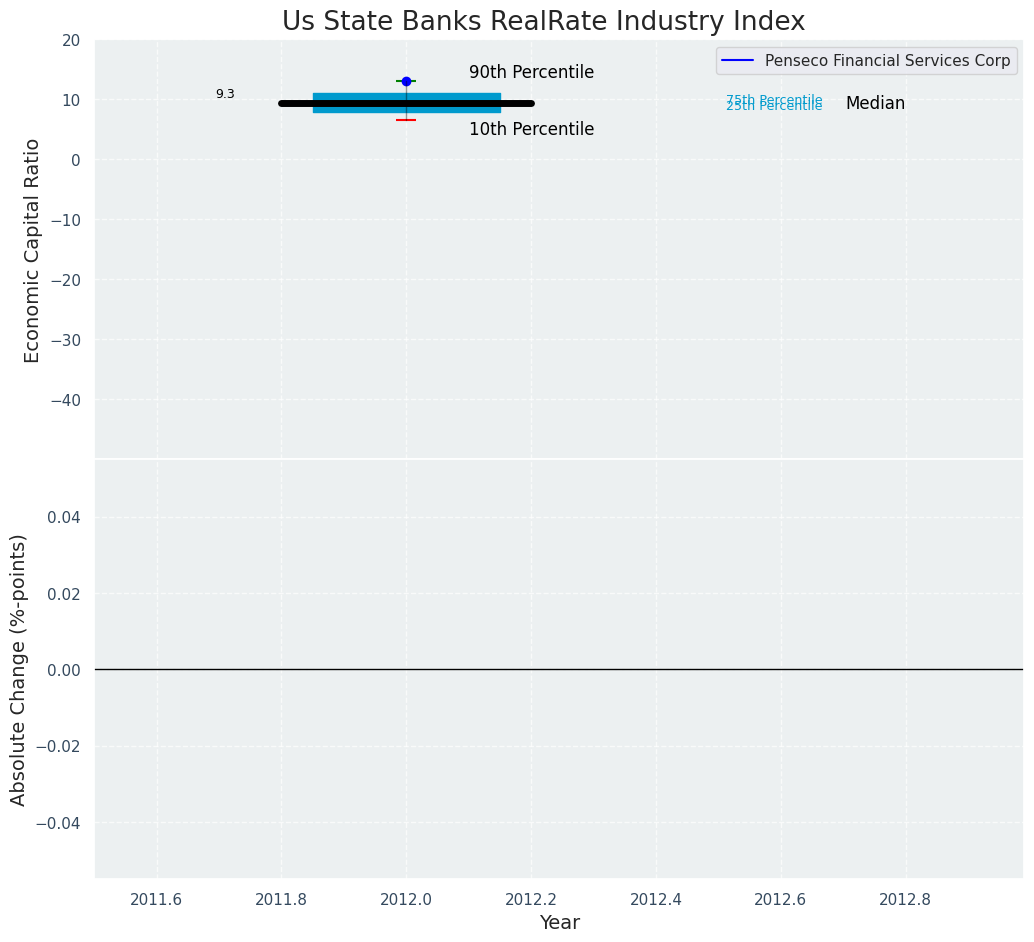
Task: Click the Economic Capital Ratio axis label
Action: click(x=33, y=250)
